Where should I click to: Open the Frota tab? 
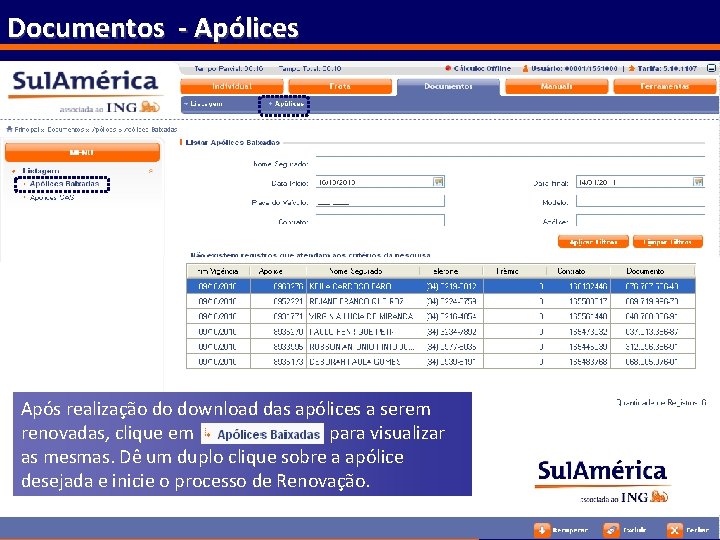(340, 86)
